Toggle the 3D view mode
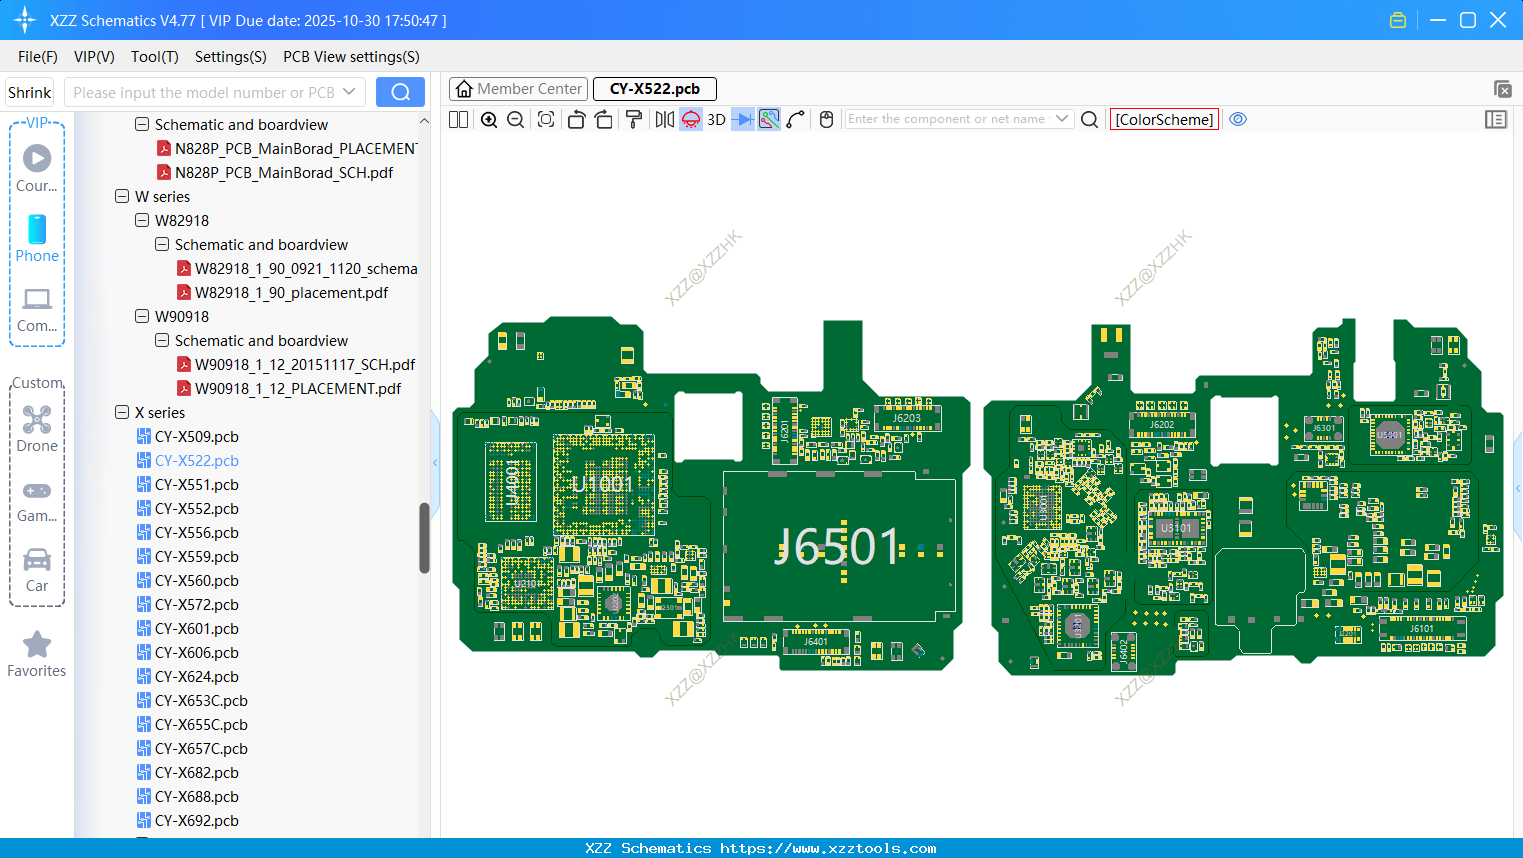This screenshot has height=858, width=1523. click(716, 120)
